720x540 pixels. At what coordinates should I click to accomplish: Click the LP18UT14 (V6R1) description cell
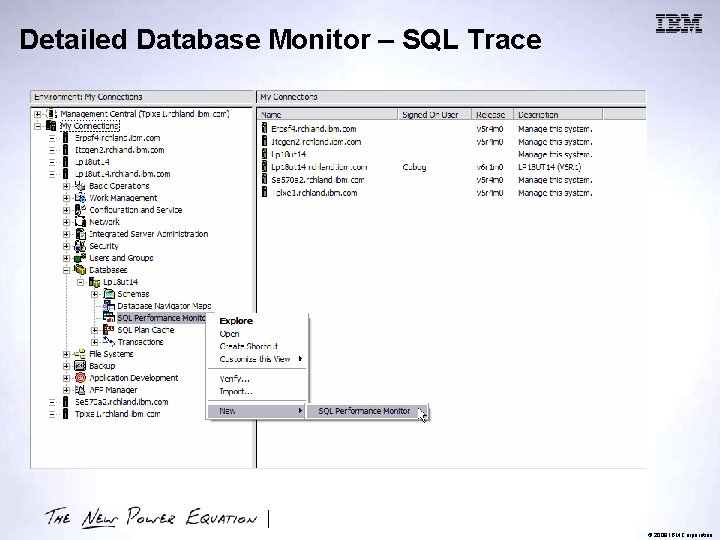click(x=550, y=167)
